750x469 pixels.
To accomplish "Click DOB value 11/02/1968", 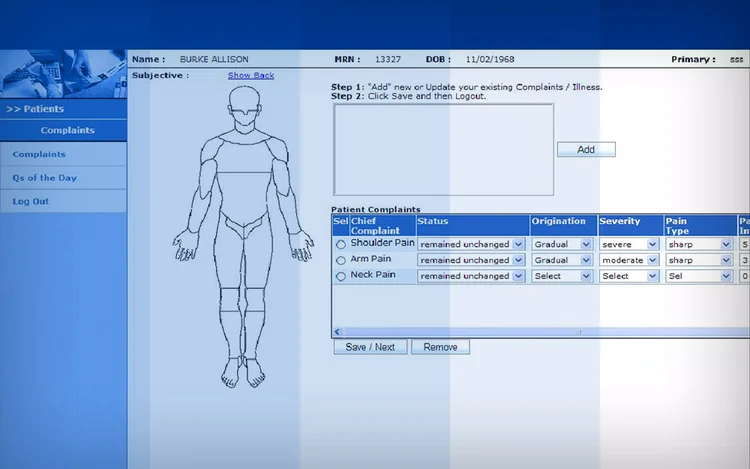I will (490, 59).
